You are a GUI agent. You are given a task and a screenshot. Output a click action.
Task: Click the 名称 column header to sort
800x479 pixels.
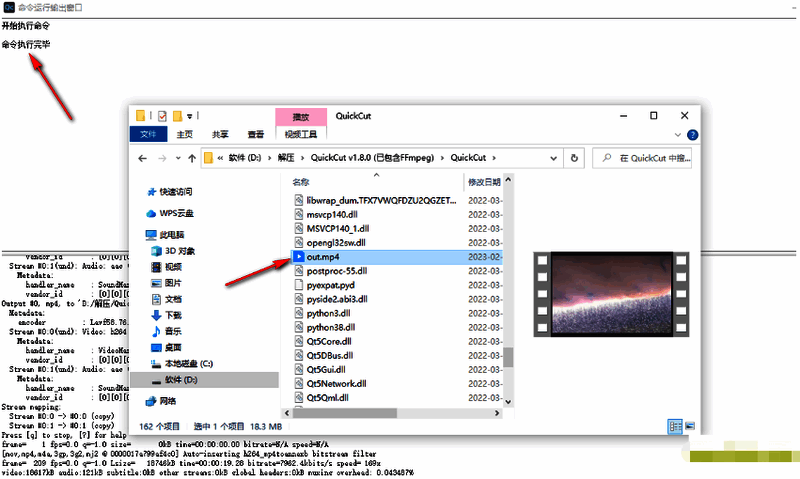[x=301, y=182]
